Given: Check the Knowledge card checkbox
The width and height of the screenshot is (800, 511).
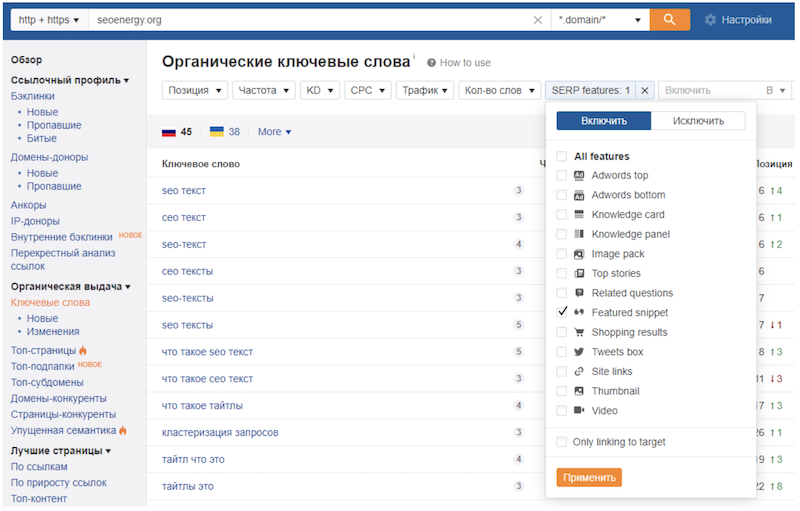Looking at the screenshot, I should point(562,214).
